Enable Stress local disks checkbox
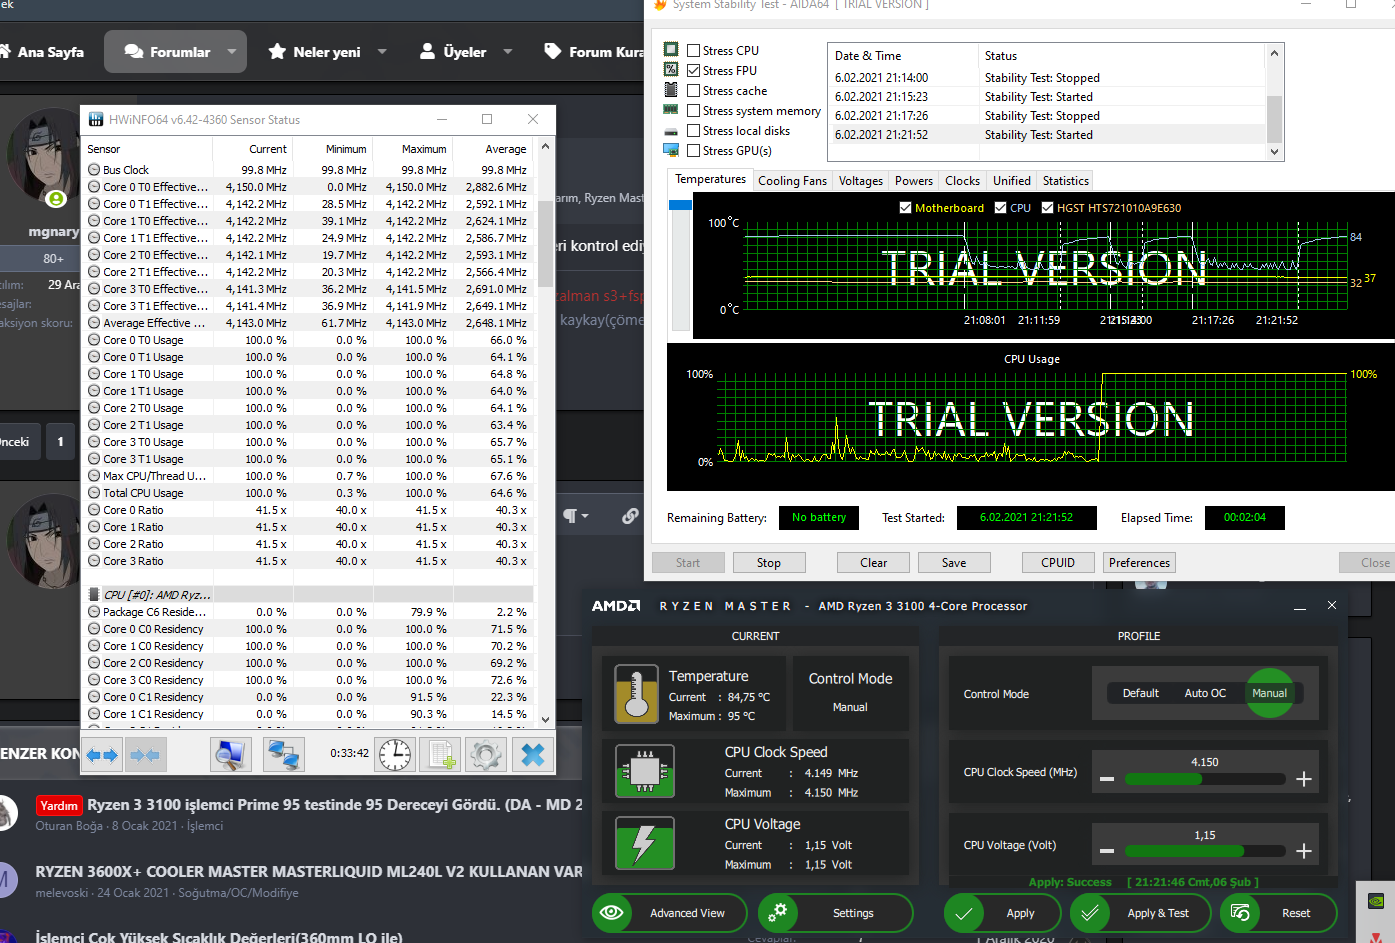1395x943 pixels. pyautogui.click(x=693, y=130)
